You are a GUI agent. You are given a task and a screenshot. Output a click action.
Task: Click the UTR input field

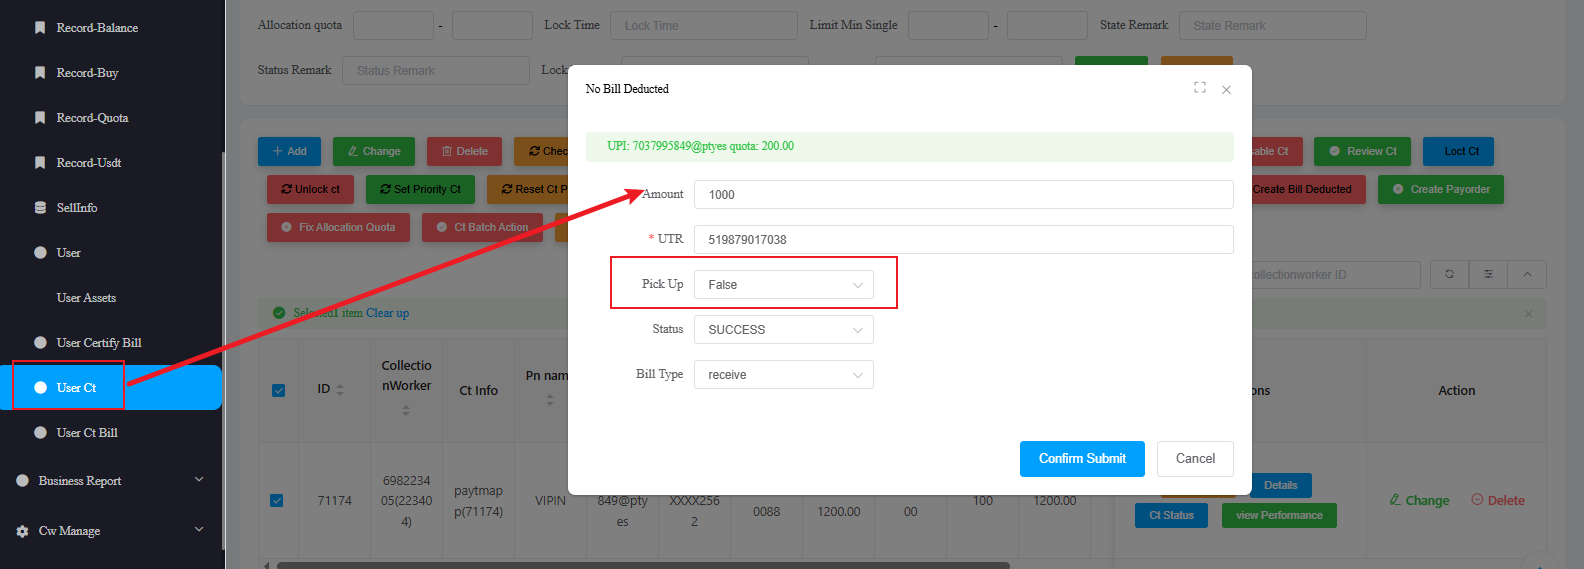click(962, 240)
